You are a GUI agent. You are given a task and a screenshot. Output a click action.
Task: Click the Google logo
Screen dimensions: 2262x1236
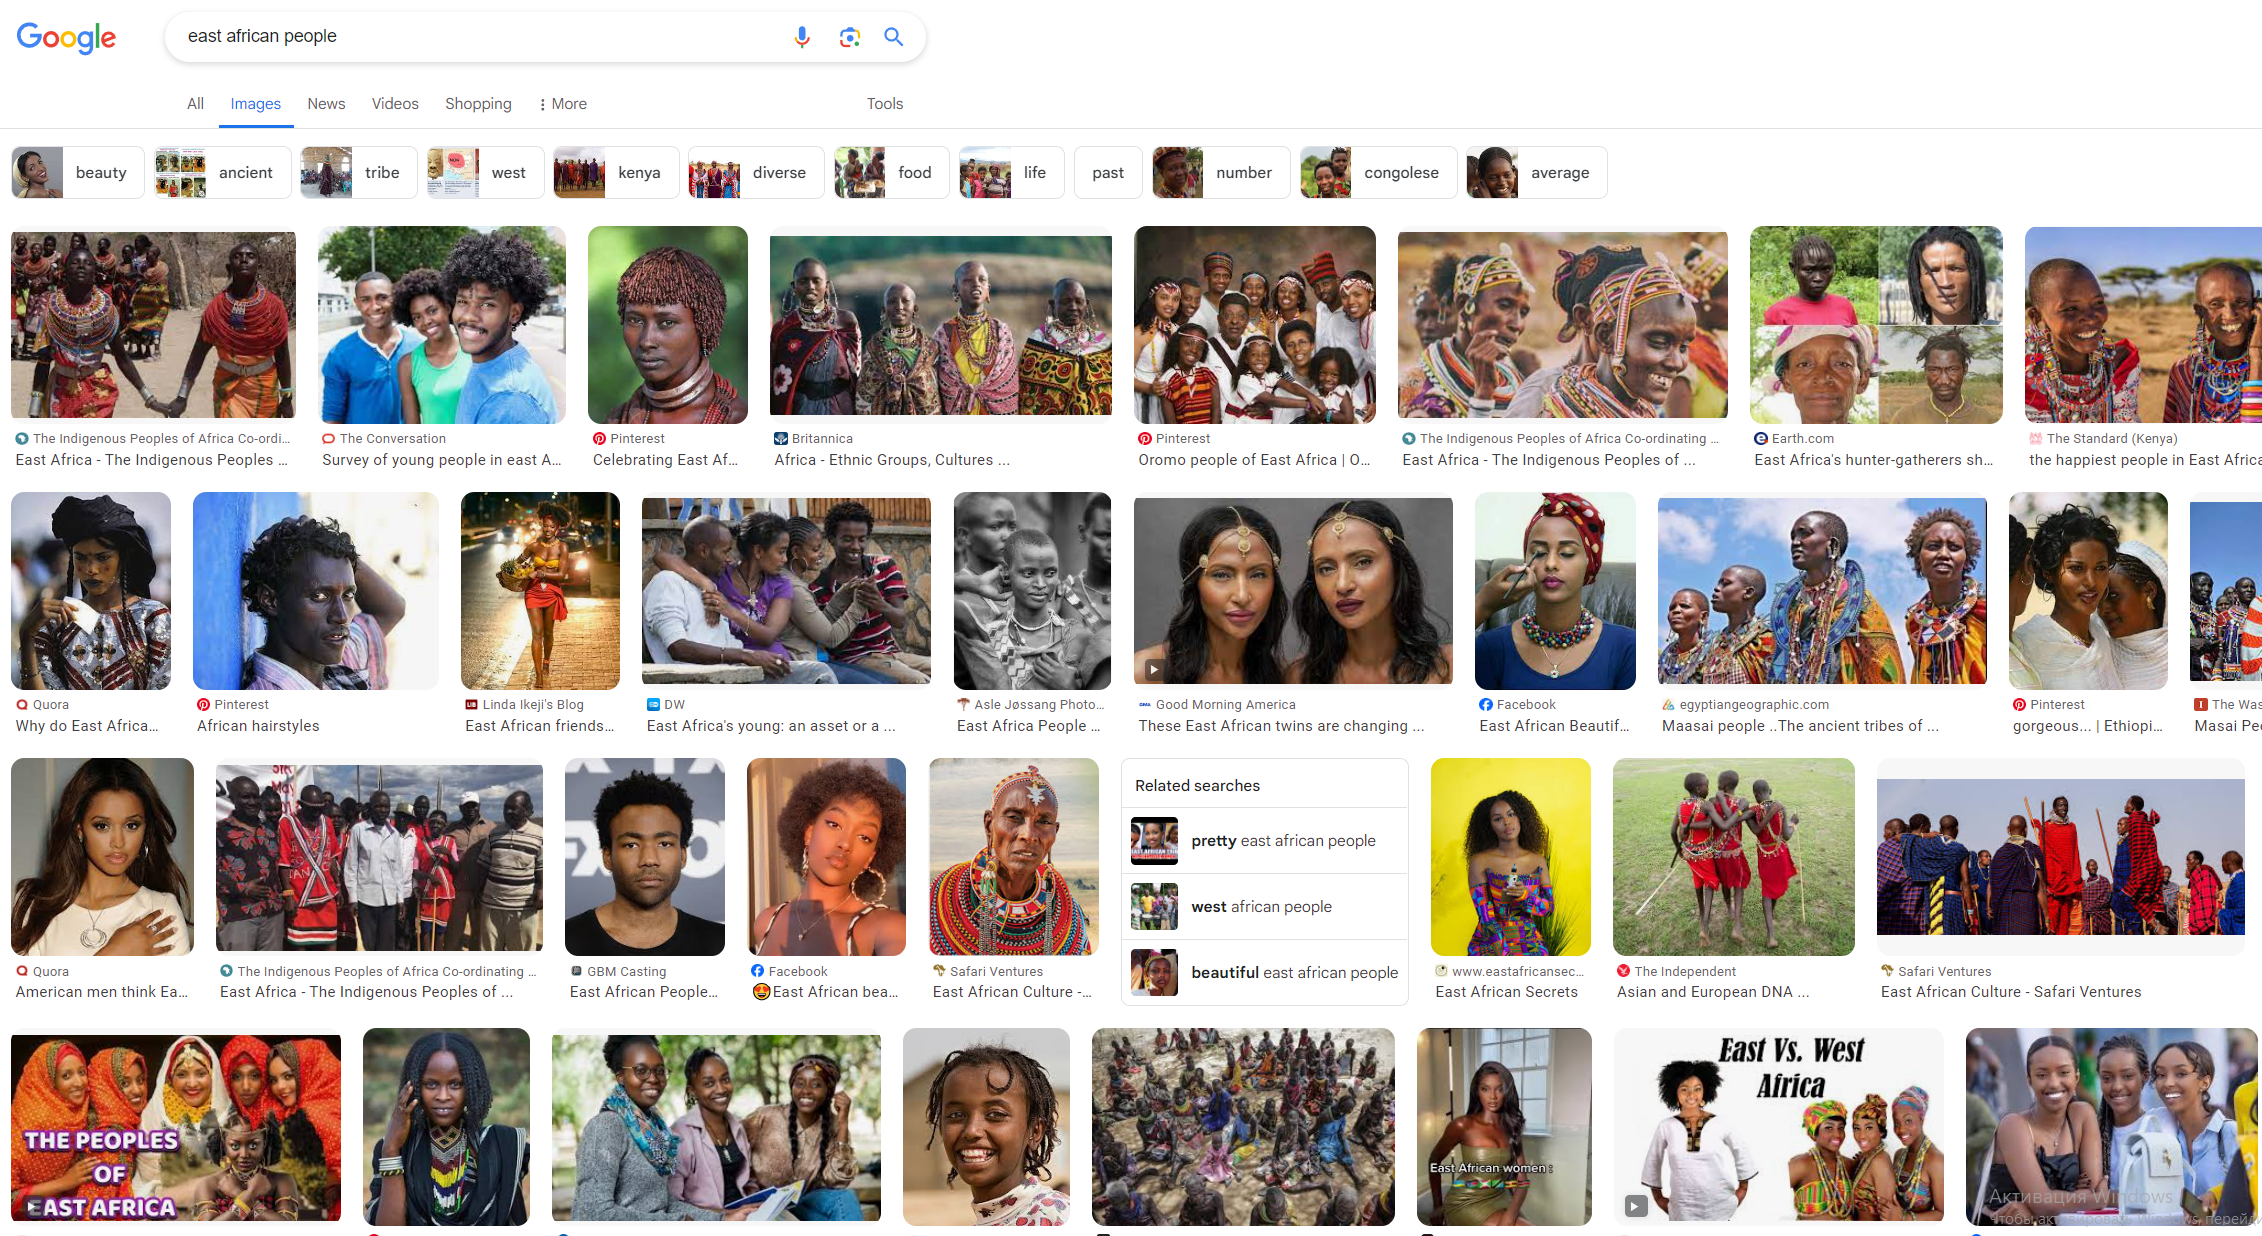66,38
